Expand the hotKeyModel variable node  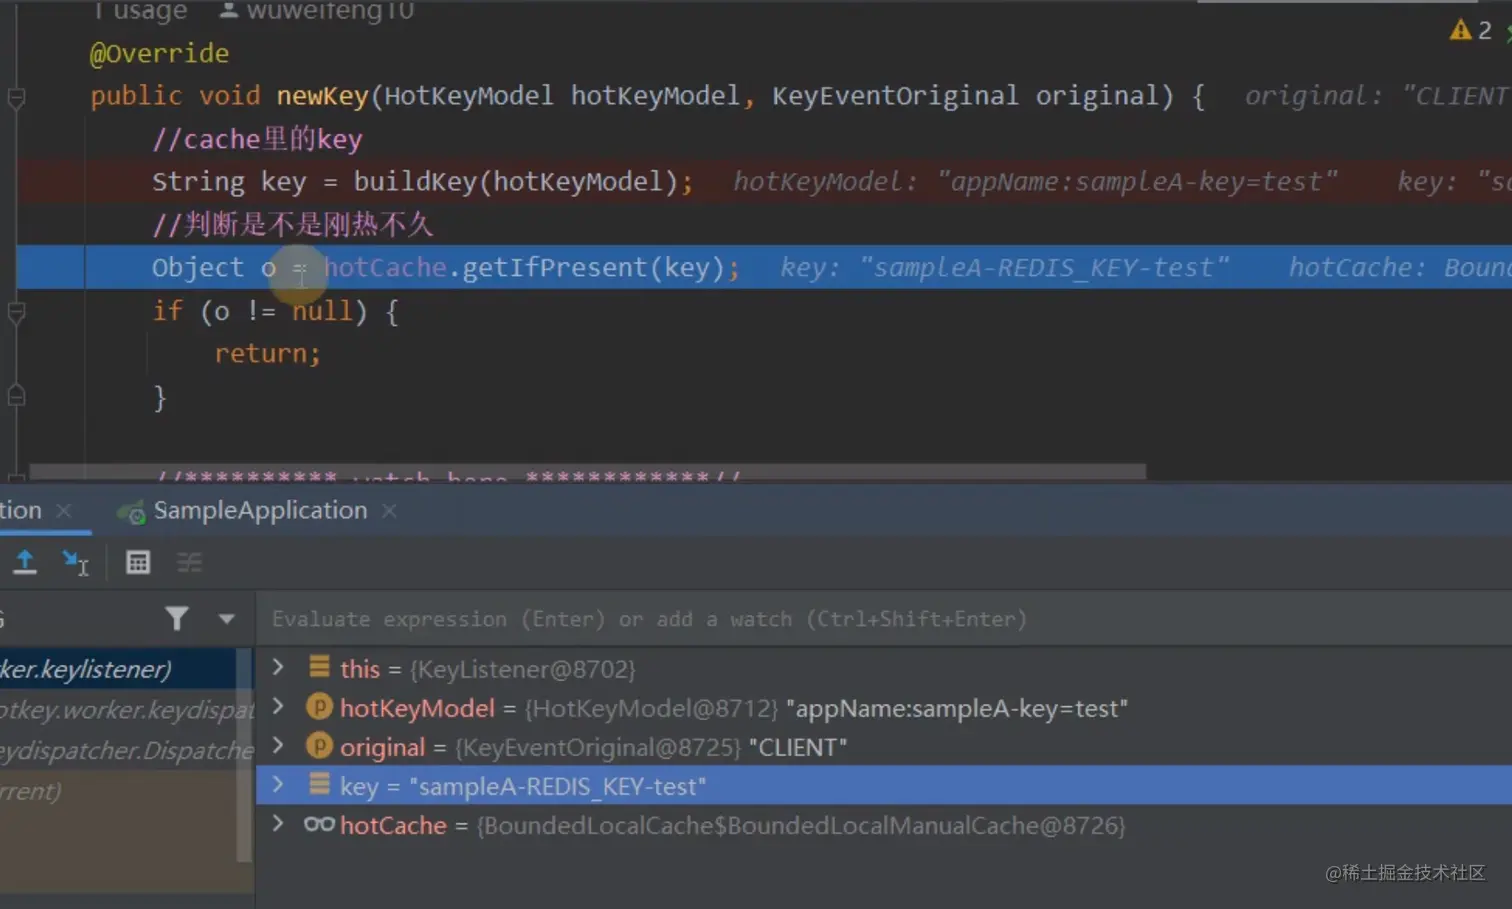pos(279,707)
